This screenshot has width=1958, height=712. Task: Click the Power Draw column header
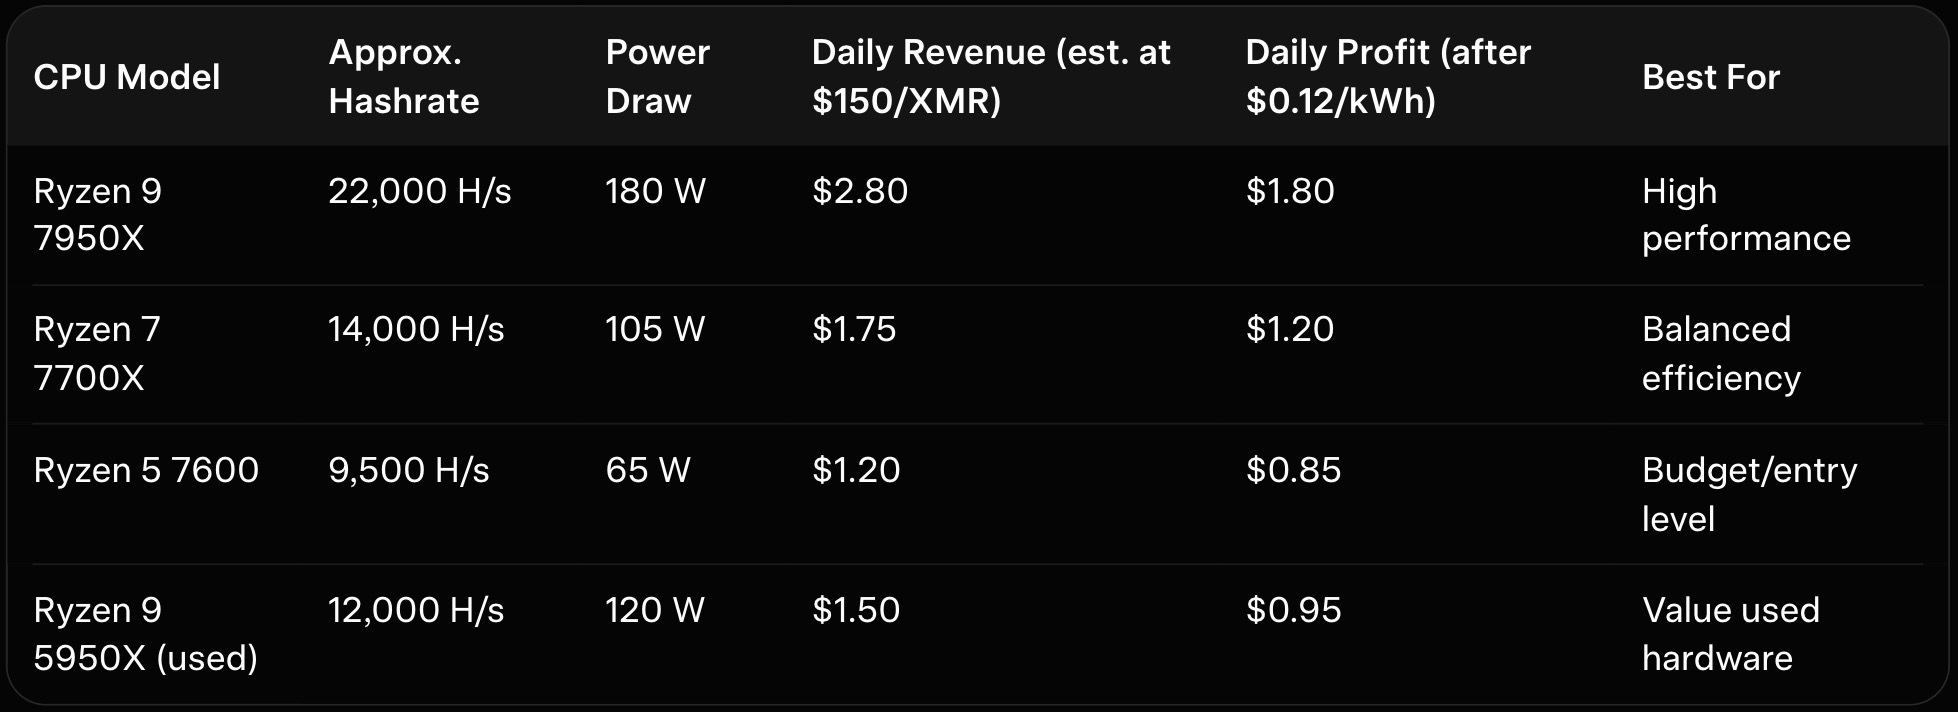(x=657, y=77)
